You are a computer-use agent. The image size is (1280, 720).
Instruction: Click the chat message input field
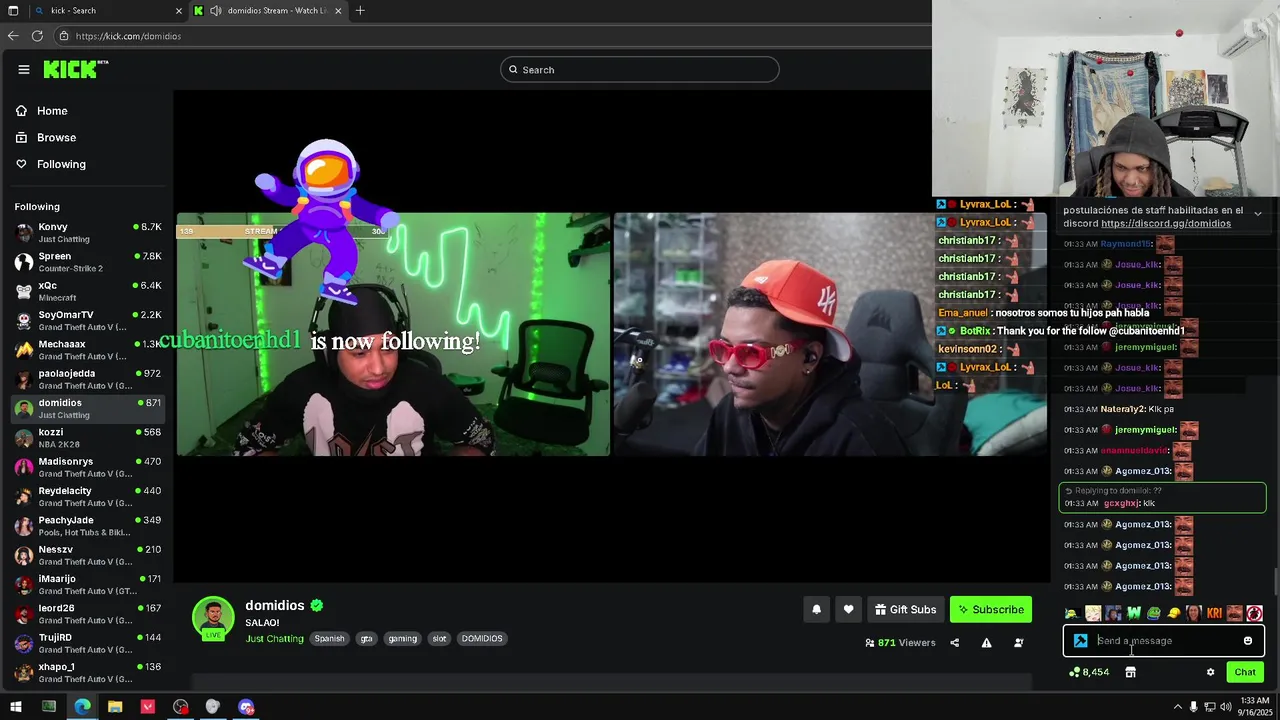1164,641
